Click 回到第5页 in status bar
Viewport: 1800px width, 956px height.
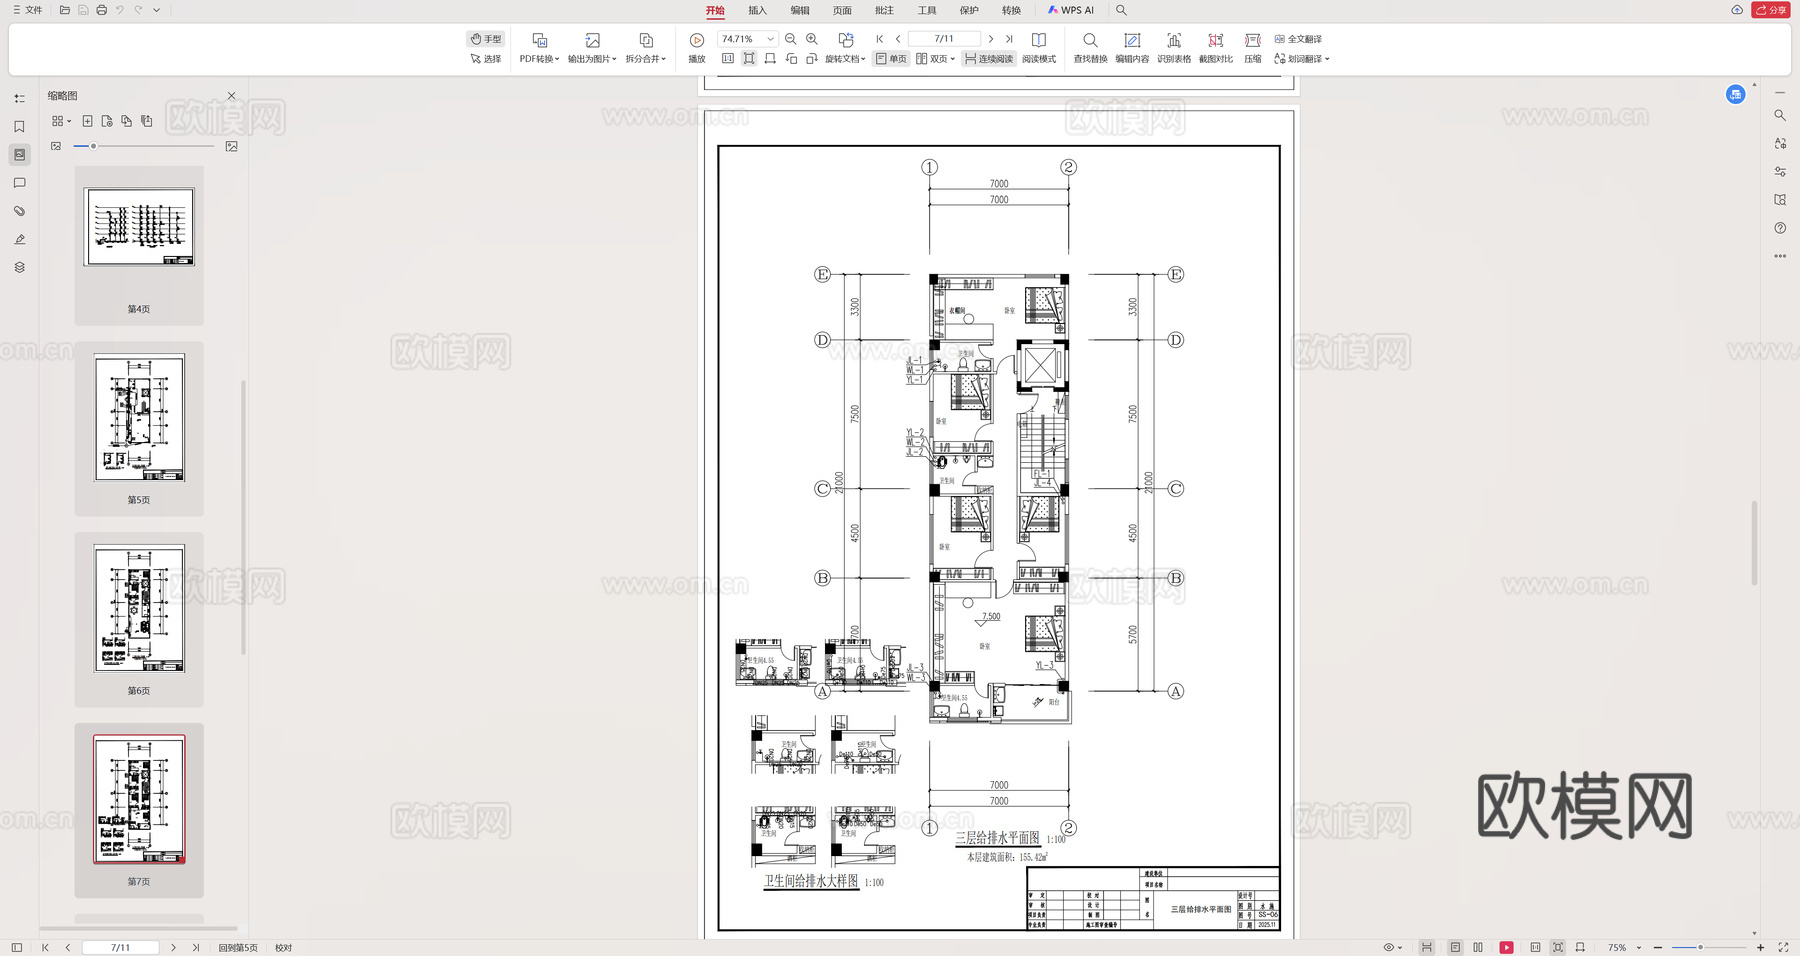(x=238, y=948)
